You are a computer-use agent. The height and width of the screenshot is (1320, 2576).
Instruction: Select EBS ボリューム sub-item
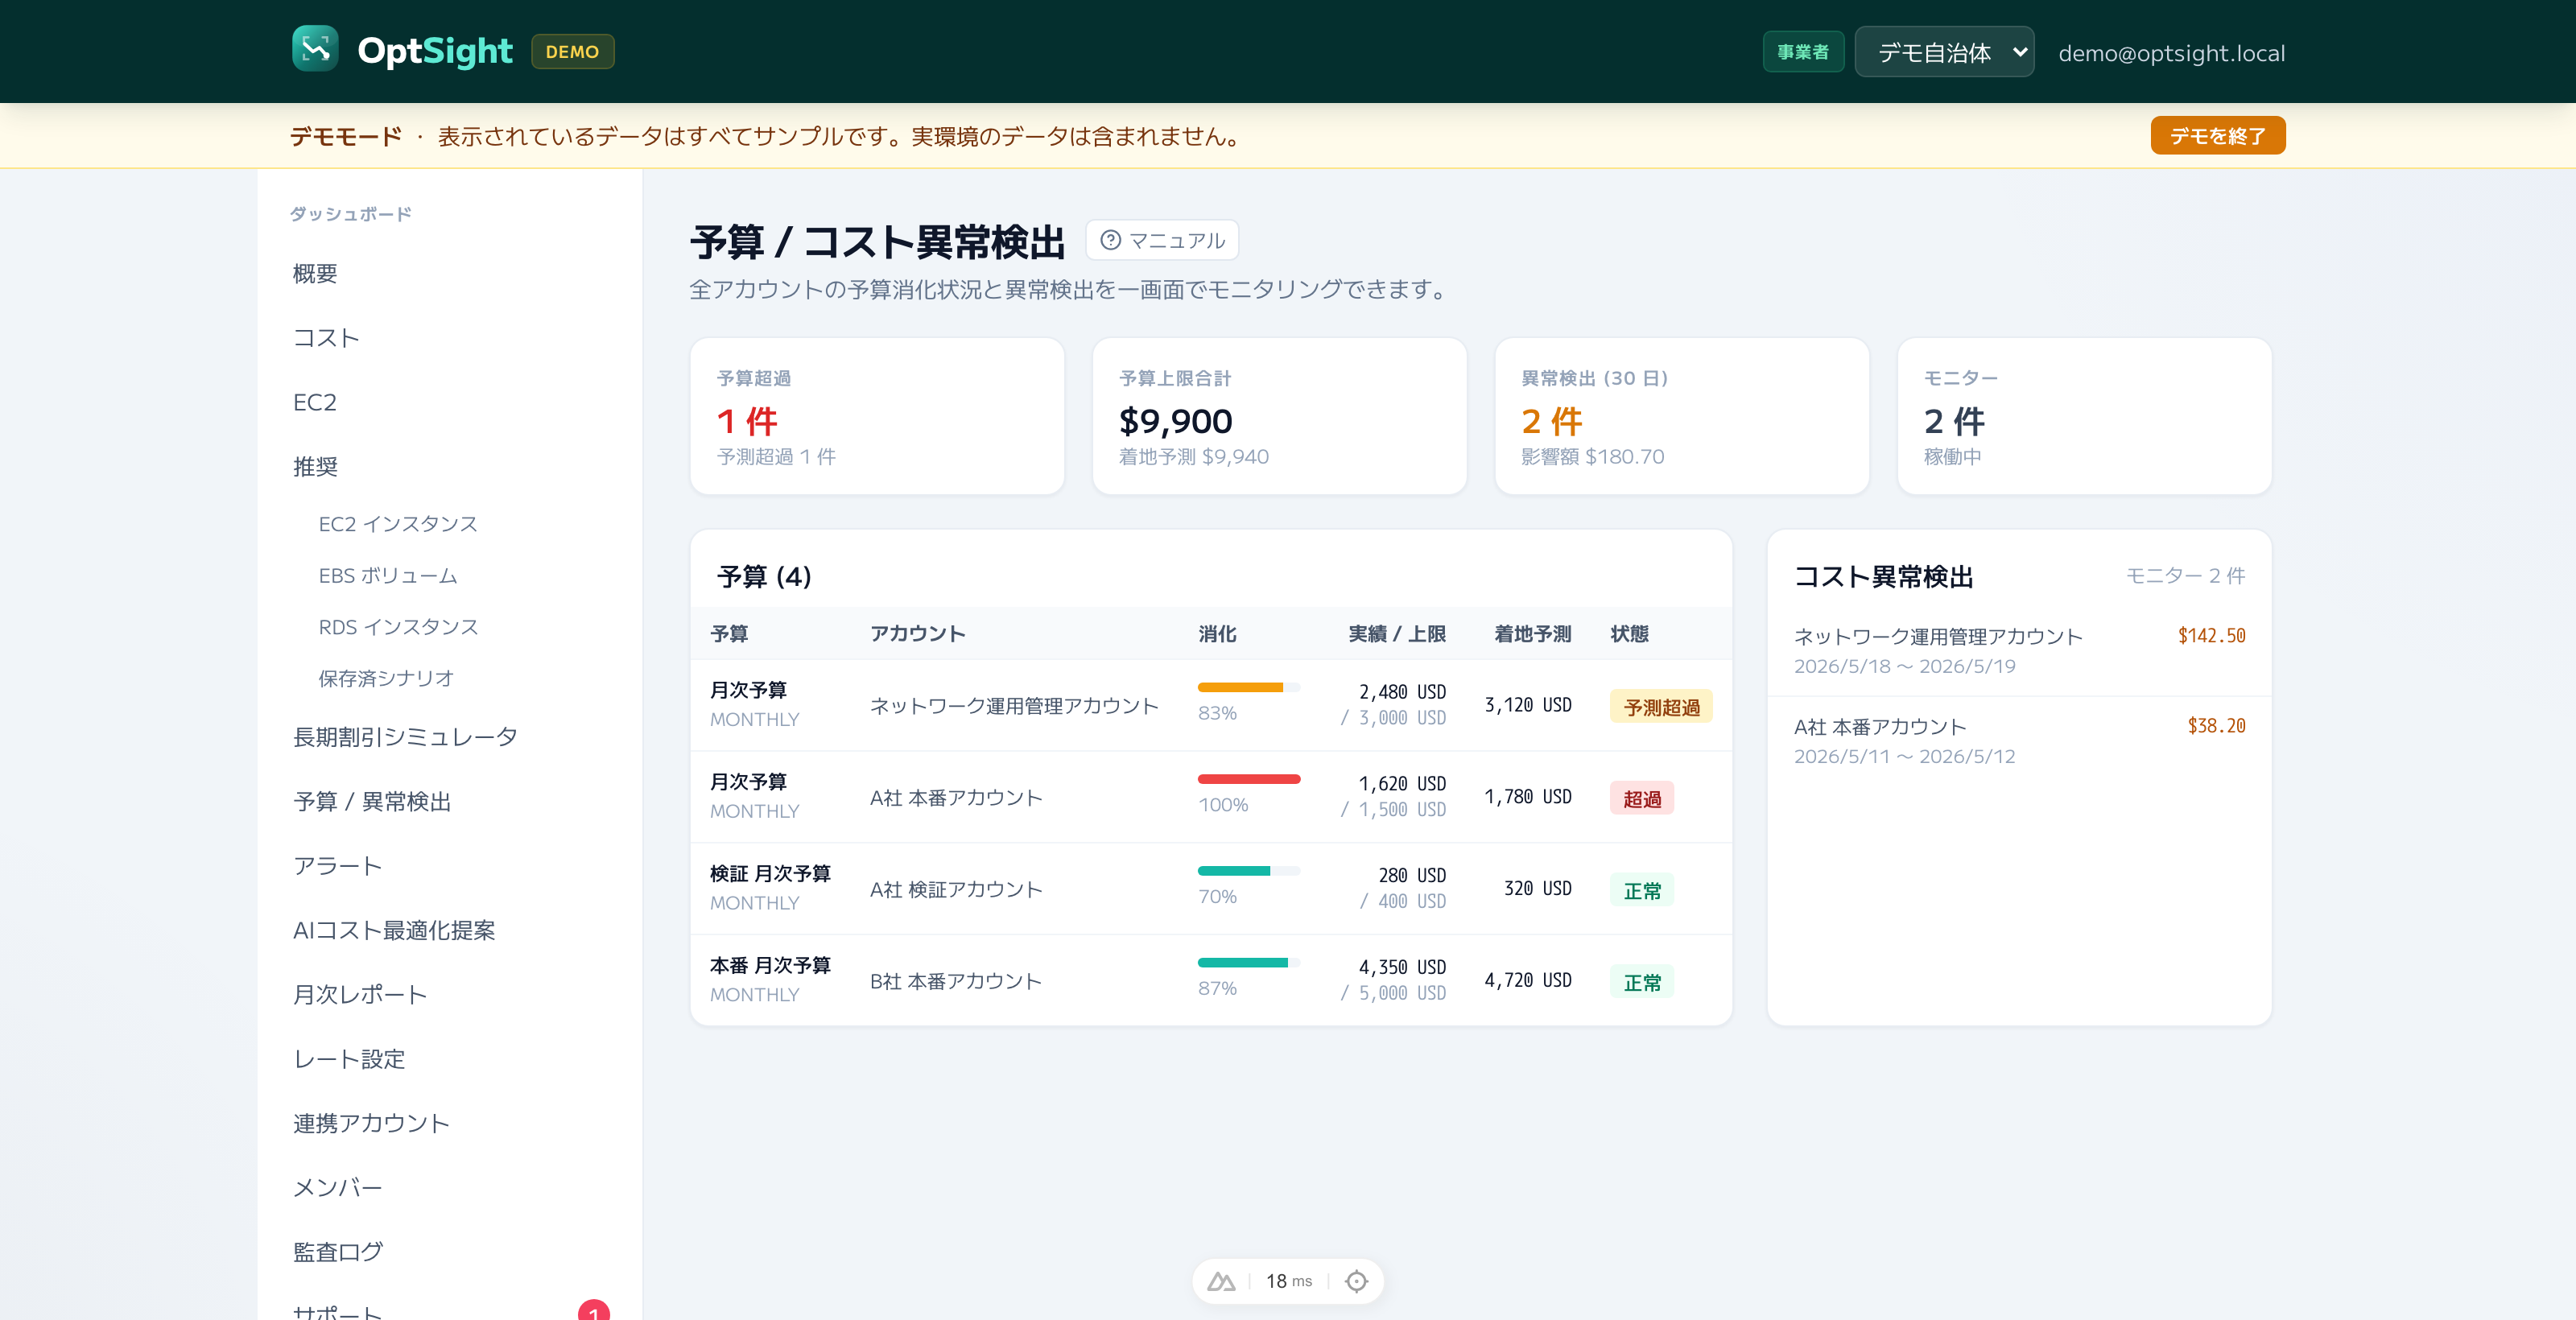click(x=388, y=576)
